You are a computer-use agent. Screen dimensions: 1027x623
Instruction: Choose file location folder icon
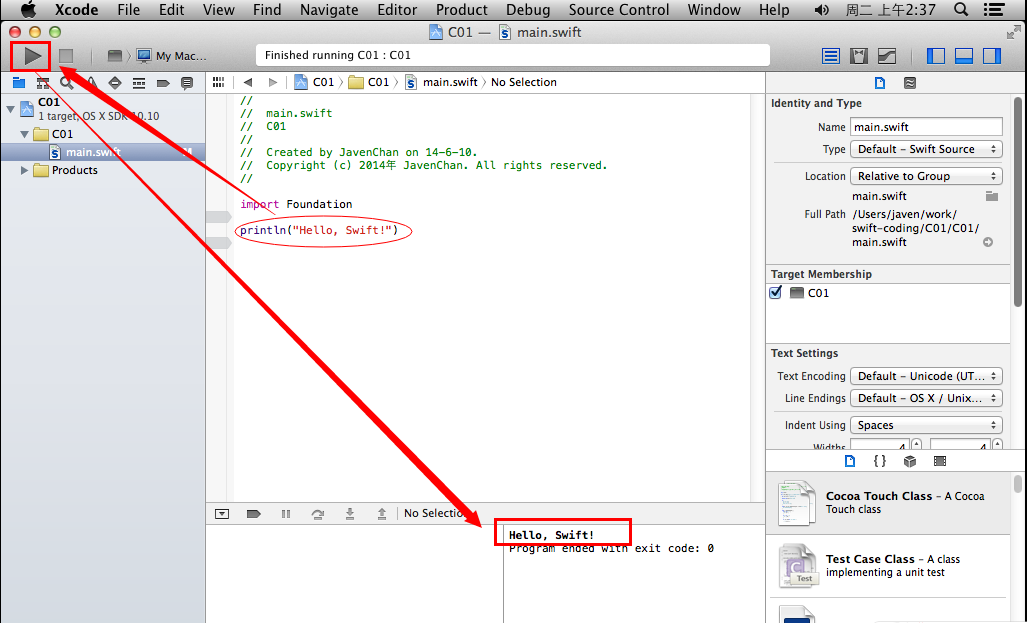(992, 196)
